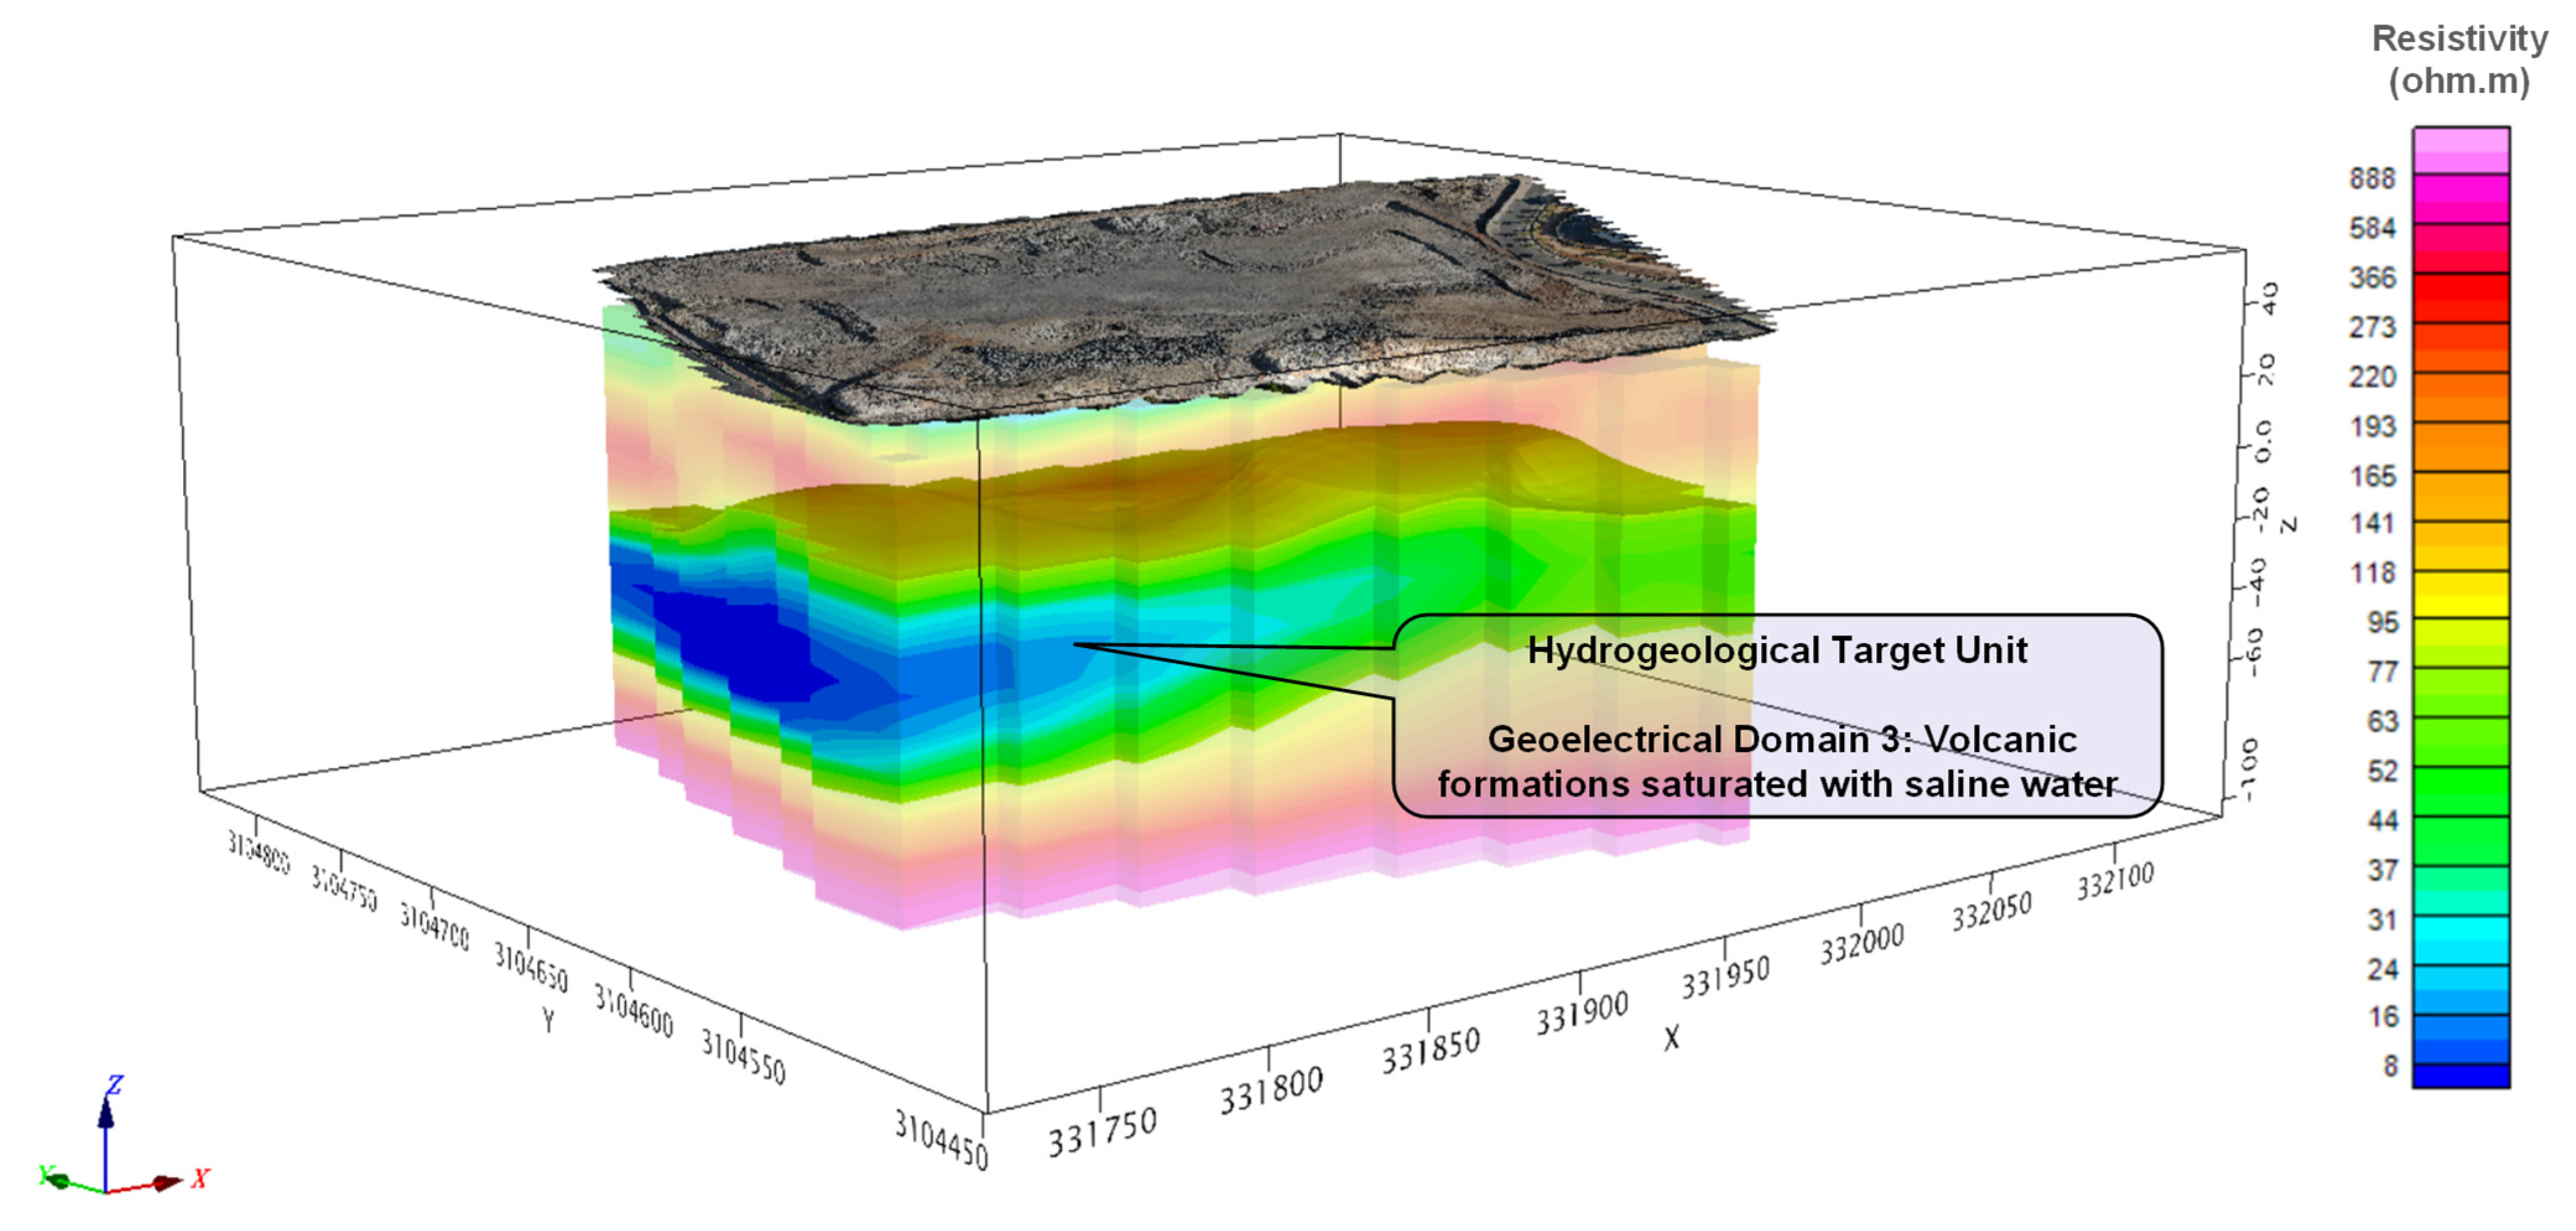
Task: Click the 3104450 Y axis label
Action: pyautogui.click(x=940, y=1140)
